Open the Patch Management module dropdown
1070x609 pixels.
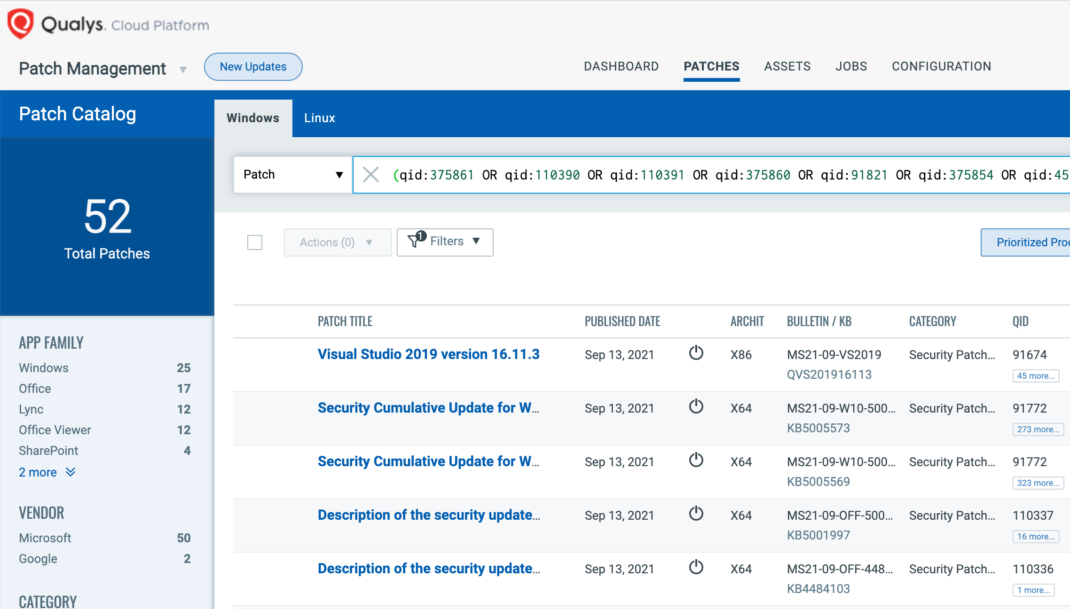tap(183, 69)
